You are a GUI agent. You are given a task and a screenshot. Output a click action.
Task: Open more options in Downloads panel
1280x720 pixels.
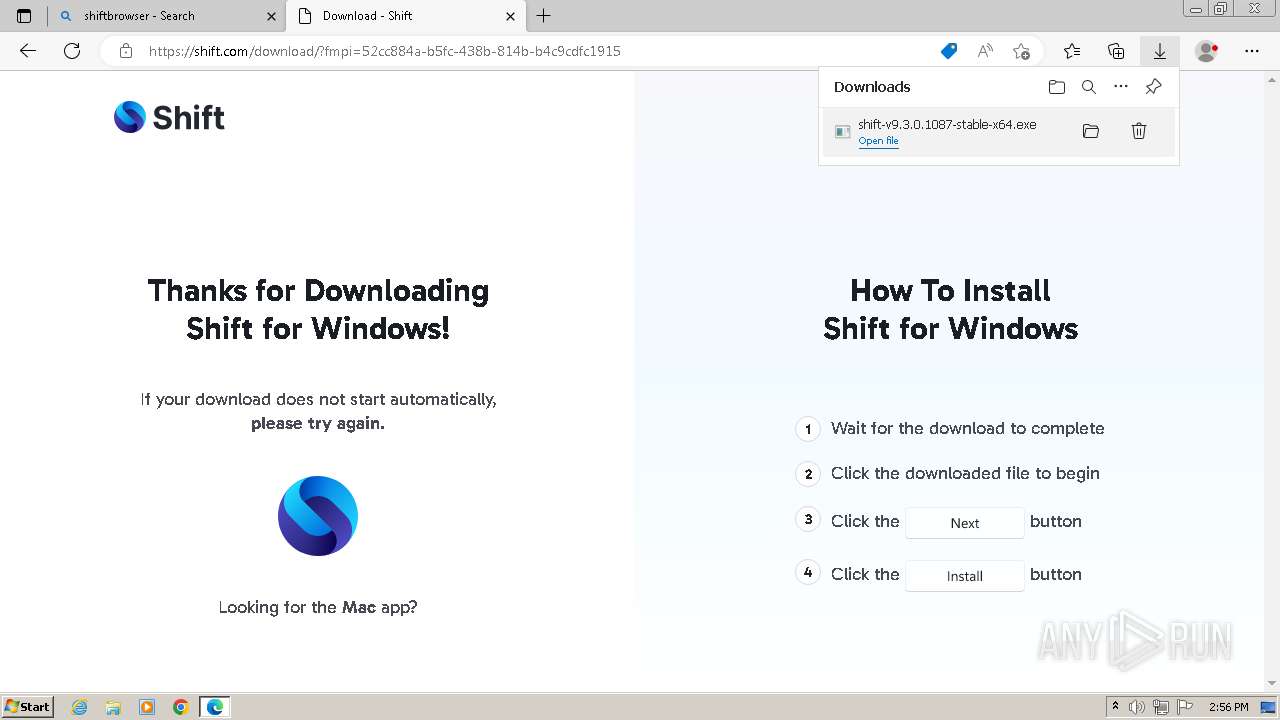pyautogui.click(x=1121, y=87)
